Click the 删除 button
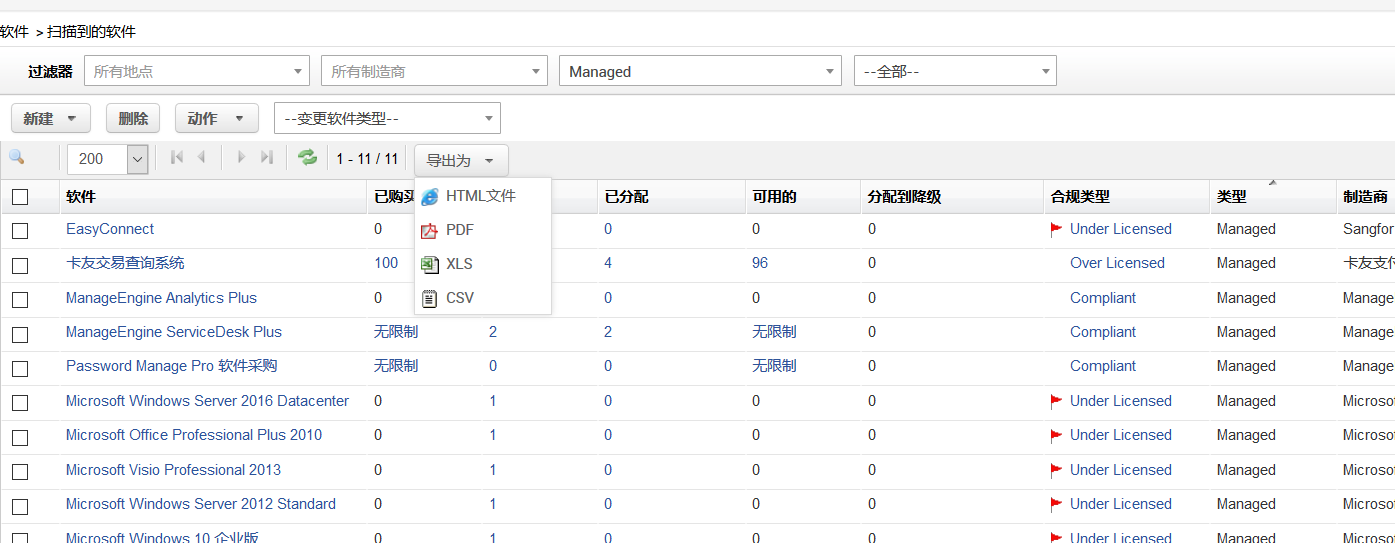1395x543 pixels. (x=133, y=118)
